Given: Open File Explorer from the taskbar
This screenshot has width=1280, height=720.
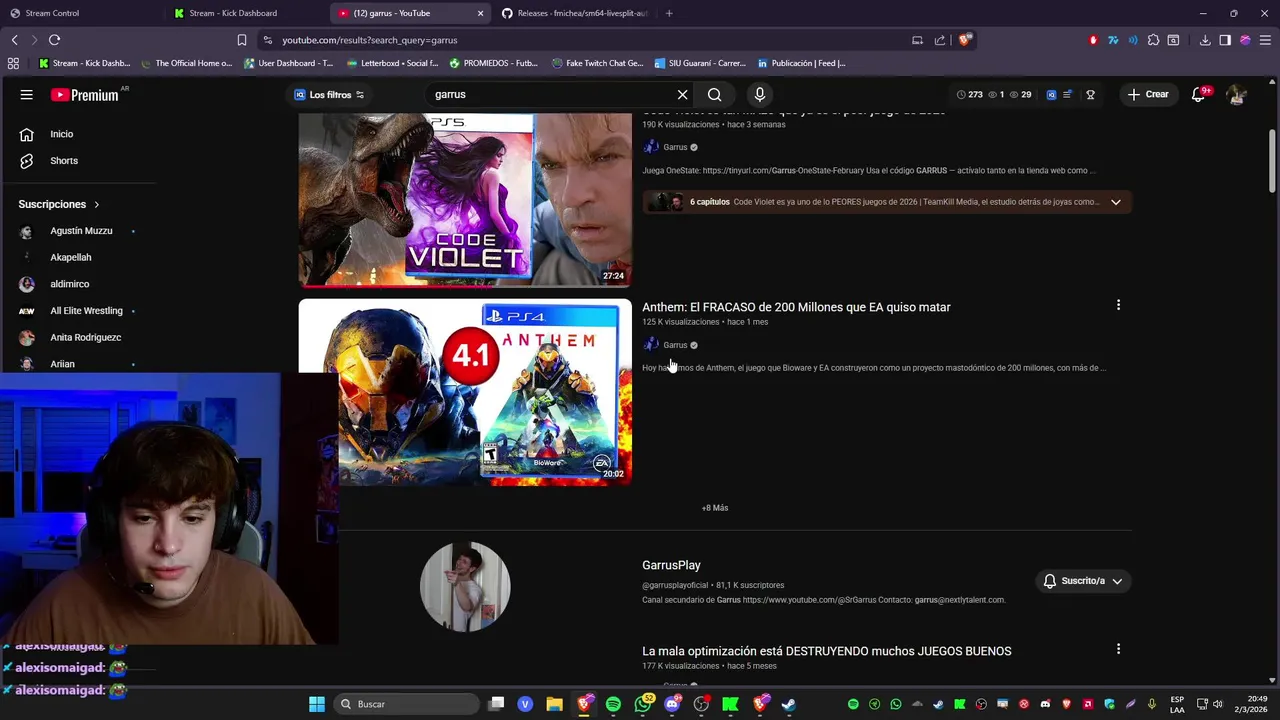Looking at the screenshot, I should [x=554, y=704].
